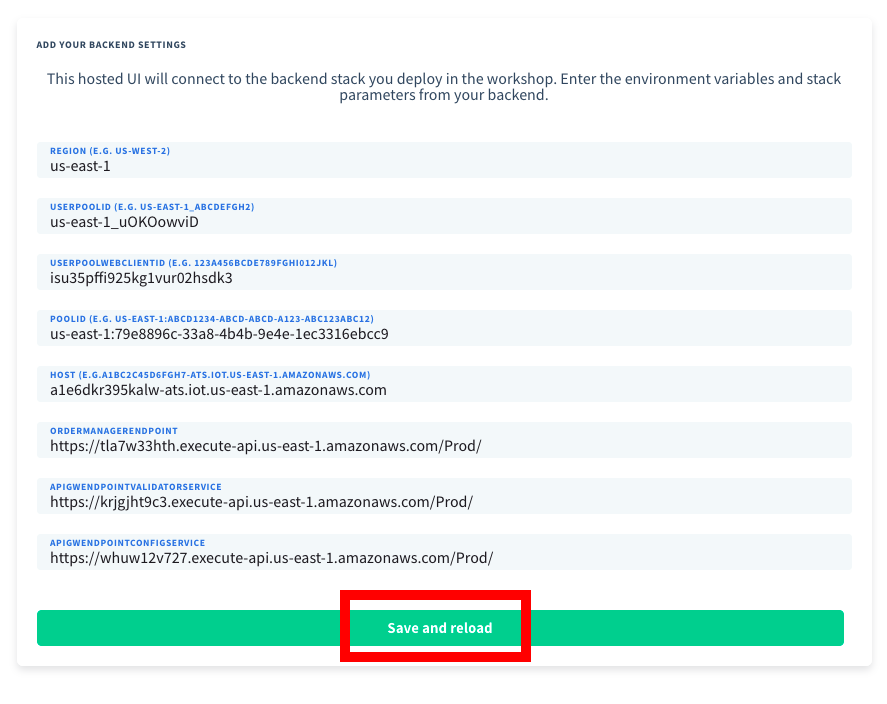Click into the PoolId input field

point(444,328)
